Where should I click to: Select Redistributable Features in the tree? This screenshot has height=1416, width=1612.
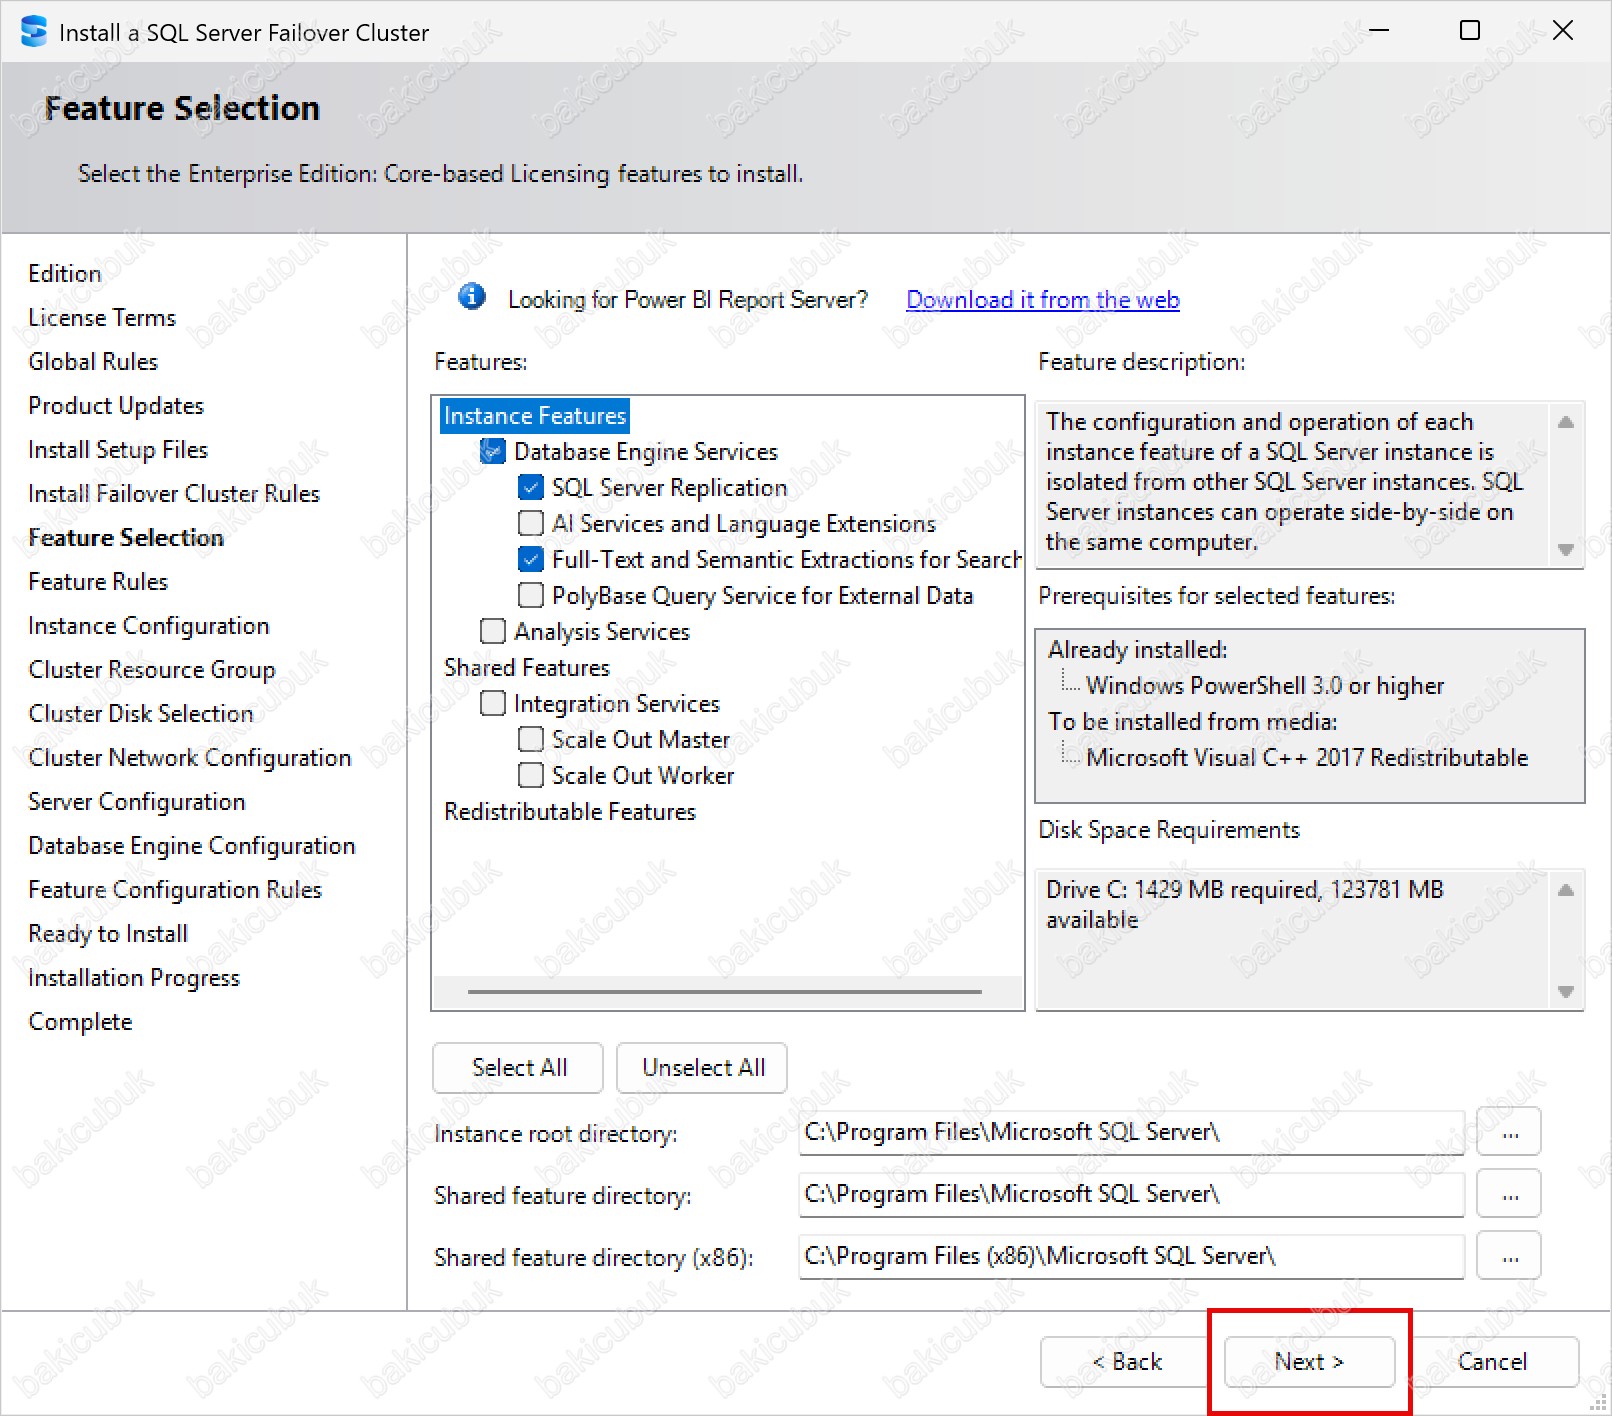pyautogui.click(x=570, y=812)
